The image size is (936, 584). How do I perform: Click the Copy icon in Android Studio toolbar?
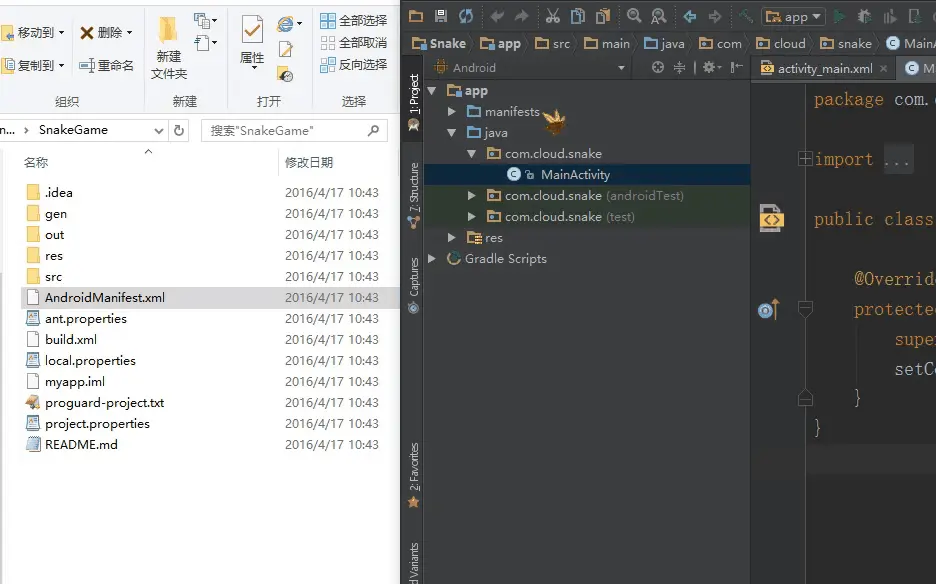click(x=578, y=16)
